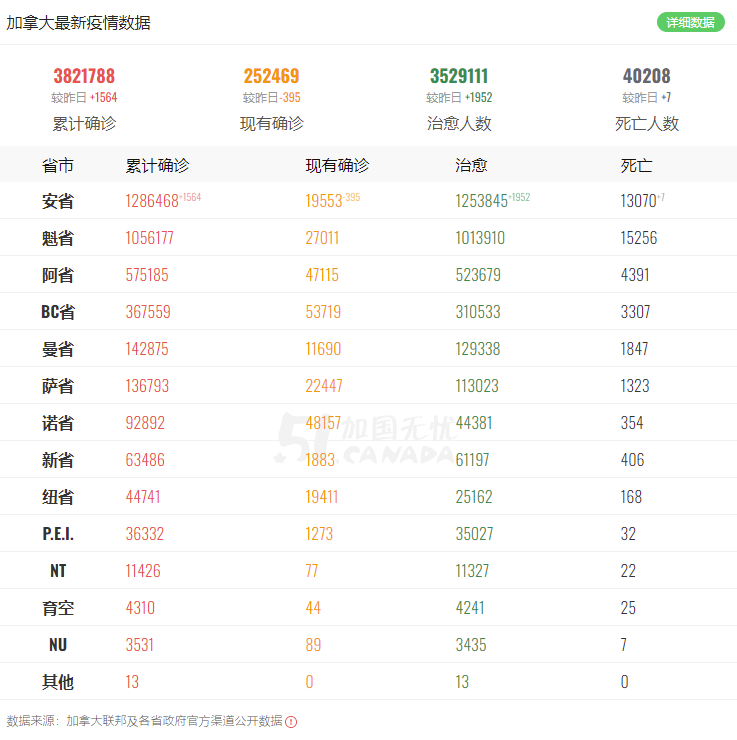Click 诺省 deaths value 354
The height and width of the screenshot is (740, 737).
[632, 423]
